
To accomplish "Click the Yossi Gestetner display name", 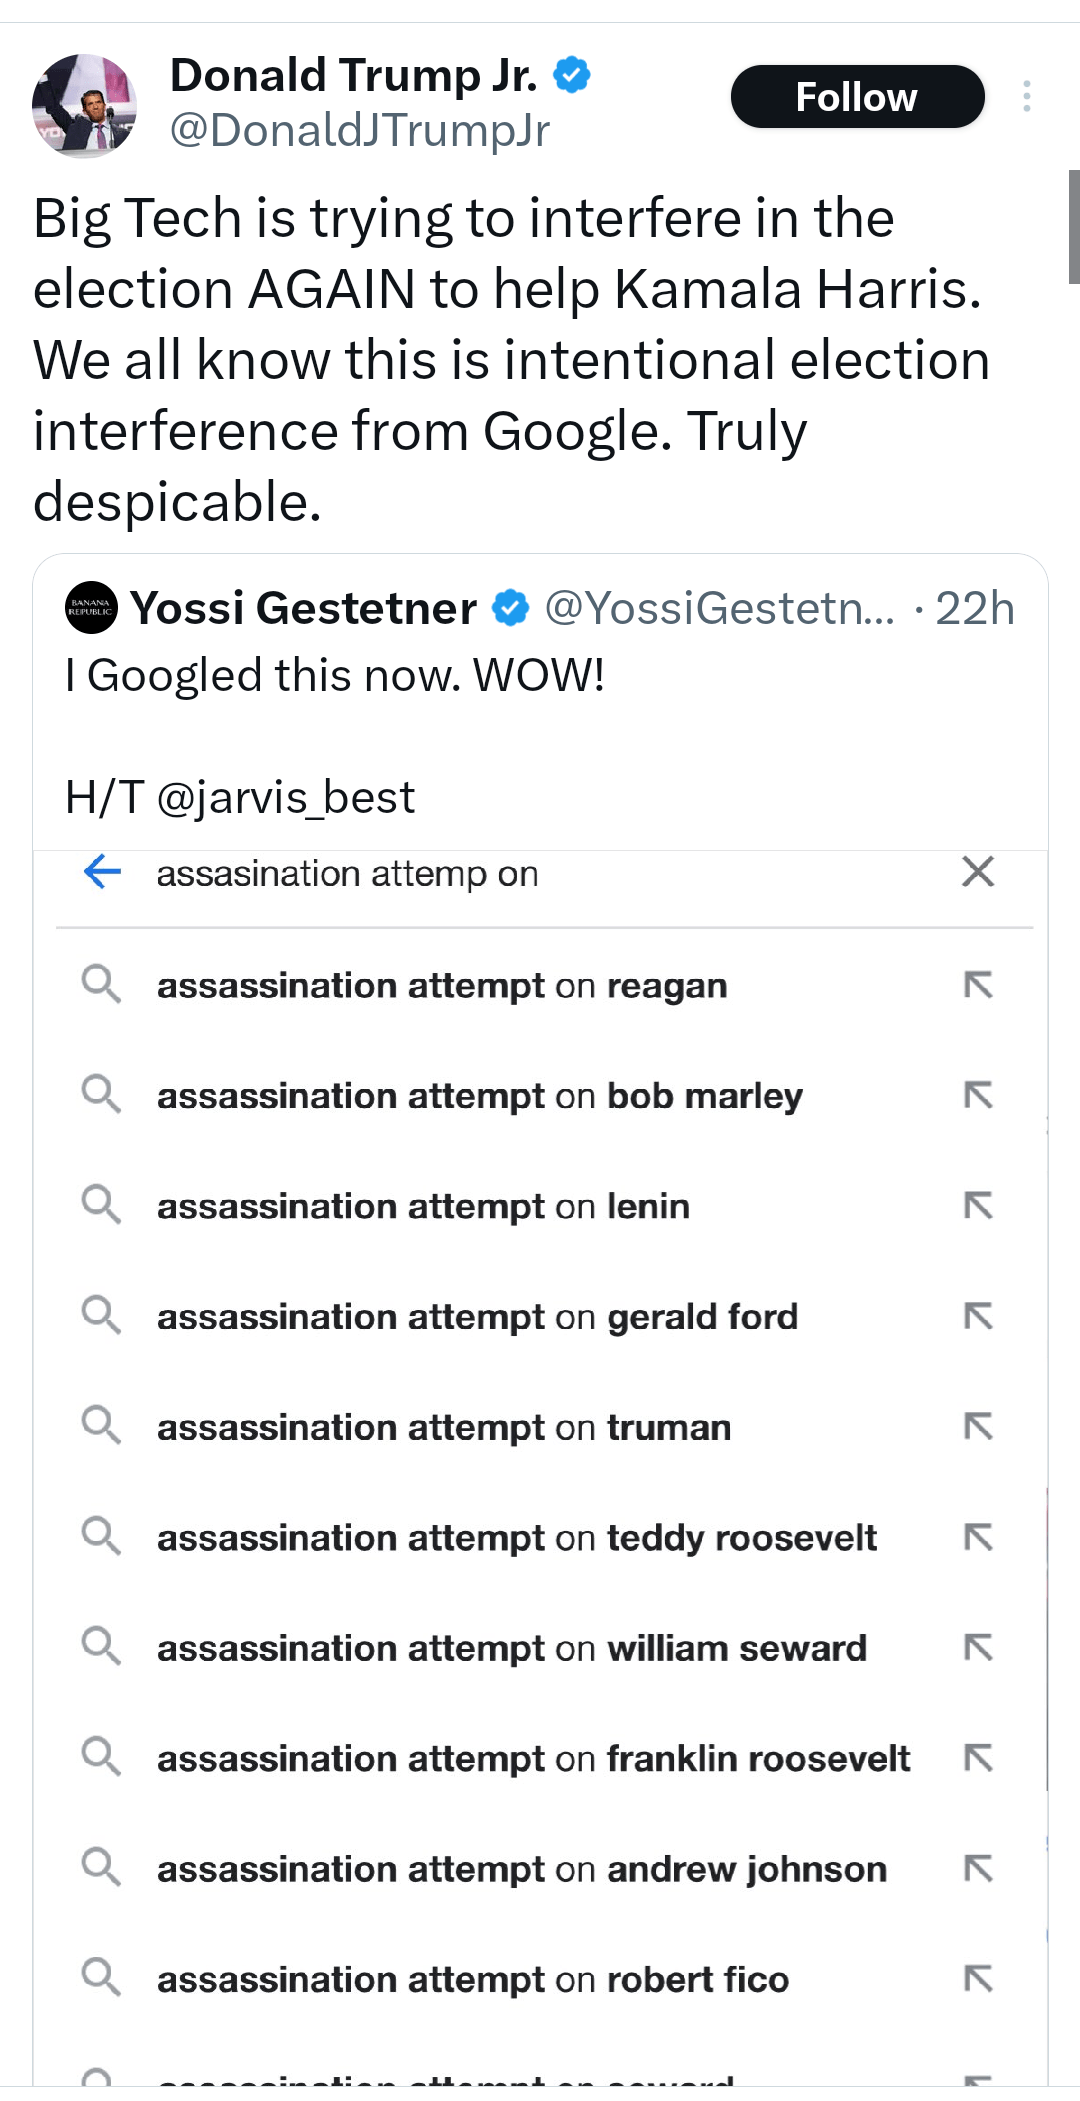I will click(303, 608).
